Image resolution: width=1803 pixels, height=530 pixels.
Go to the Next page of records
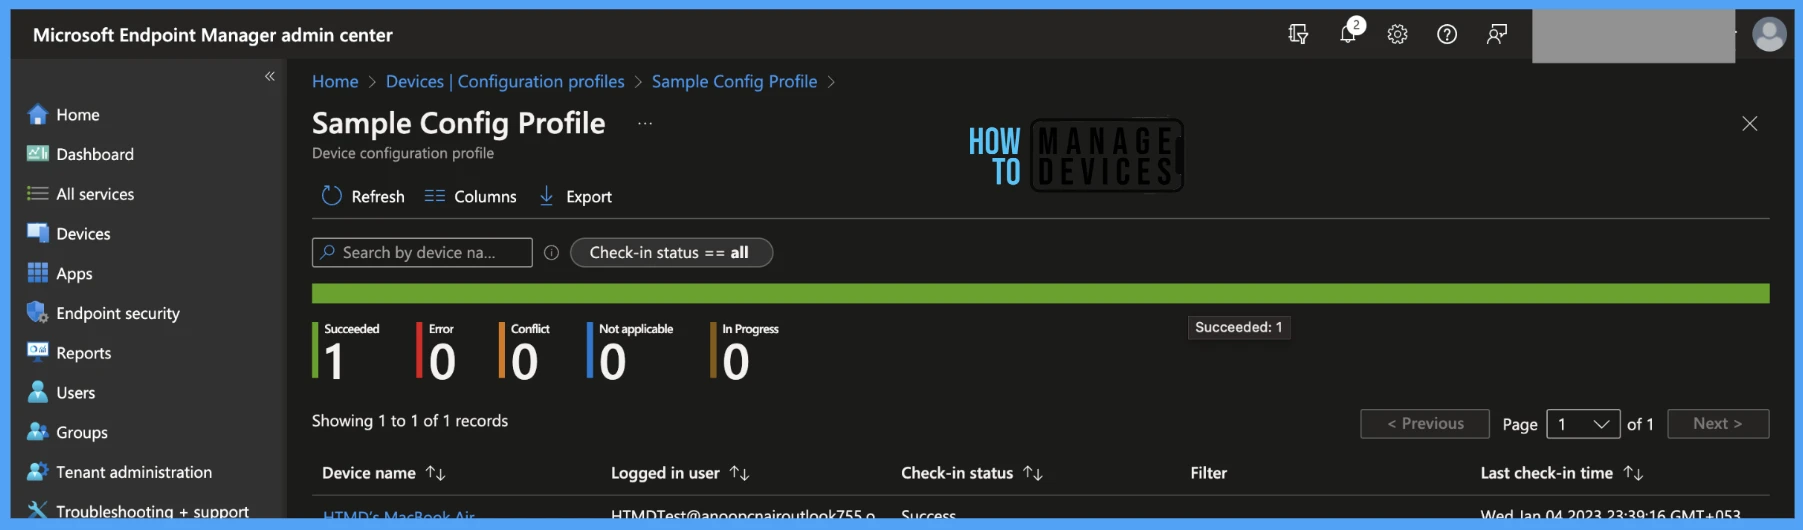[1718, 424]
